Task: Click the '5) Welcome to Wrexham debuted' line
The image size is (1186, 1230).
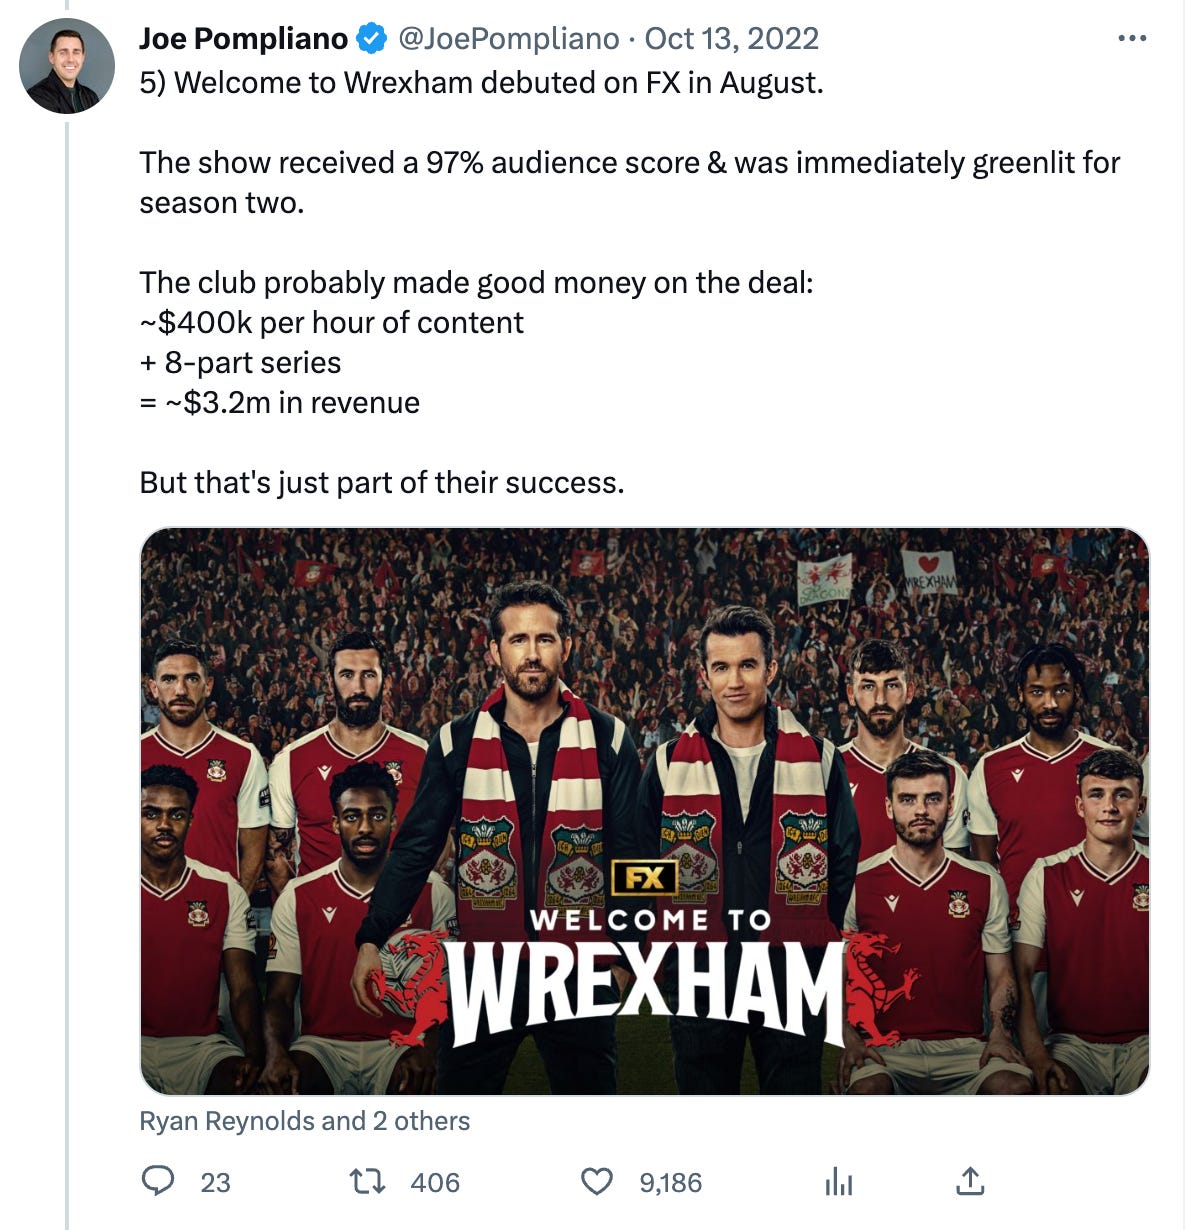Action: click(482, 82)
